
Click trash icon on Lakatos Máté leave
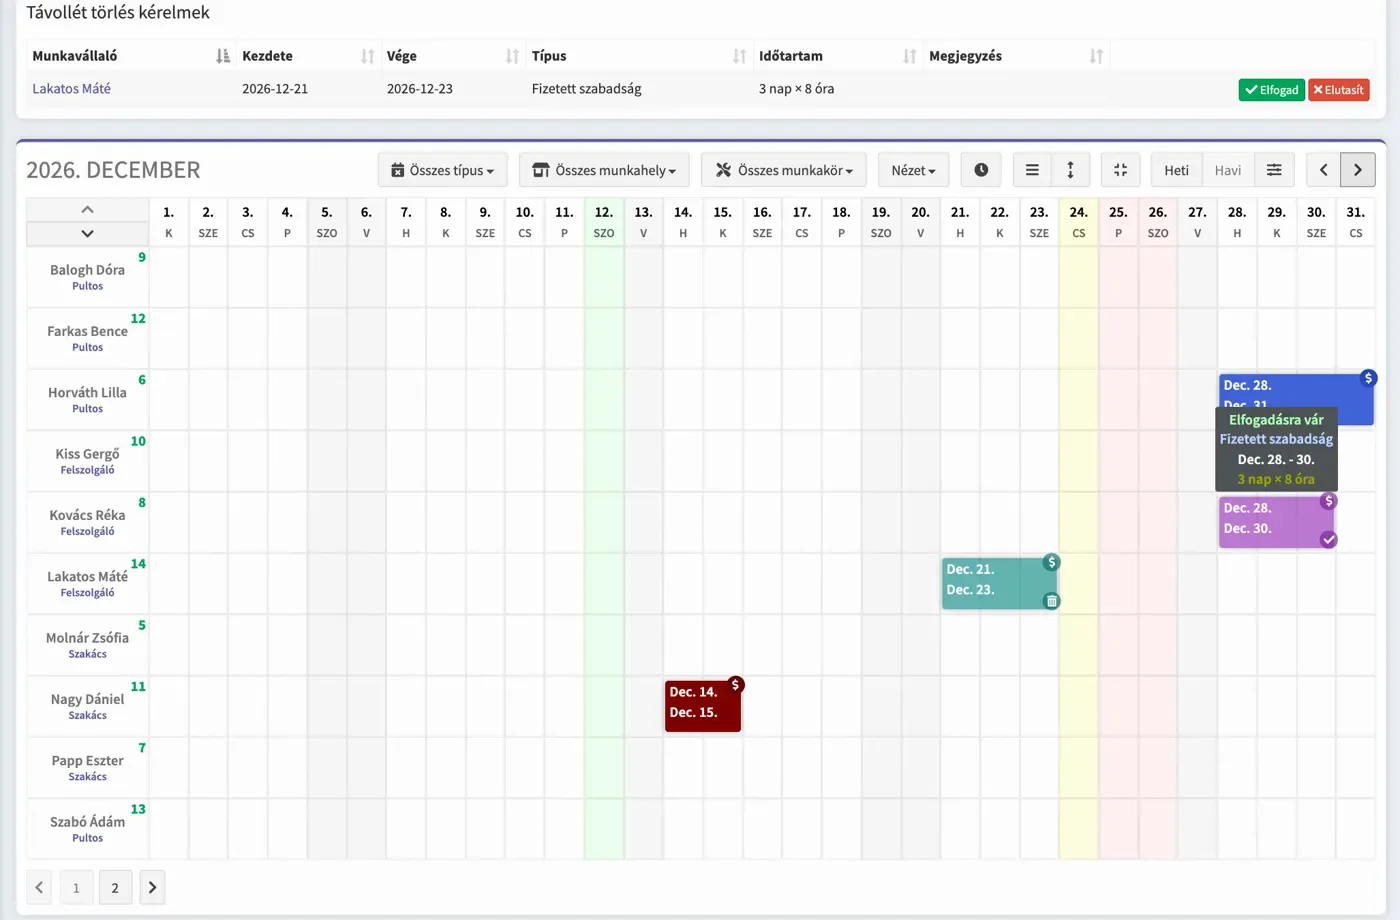1051,601
